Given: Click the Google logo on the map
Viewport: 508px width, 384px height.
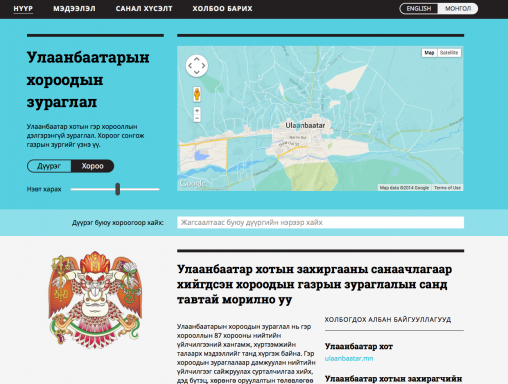Looking at the screenshot, I should 192,184.
